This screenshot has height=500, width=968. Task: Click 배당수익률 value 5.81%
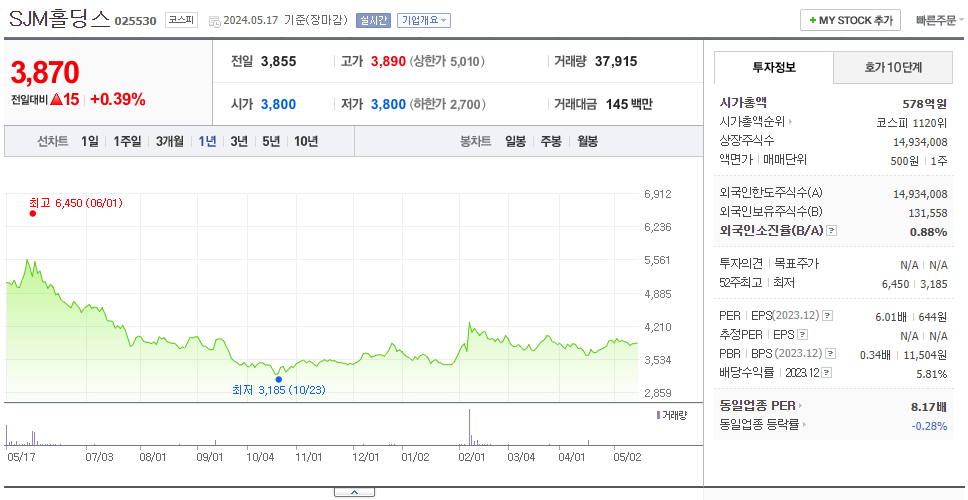point(932,374)
